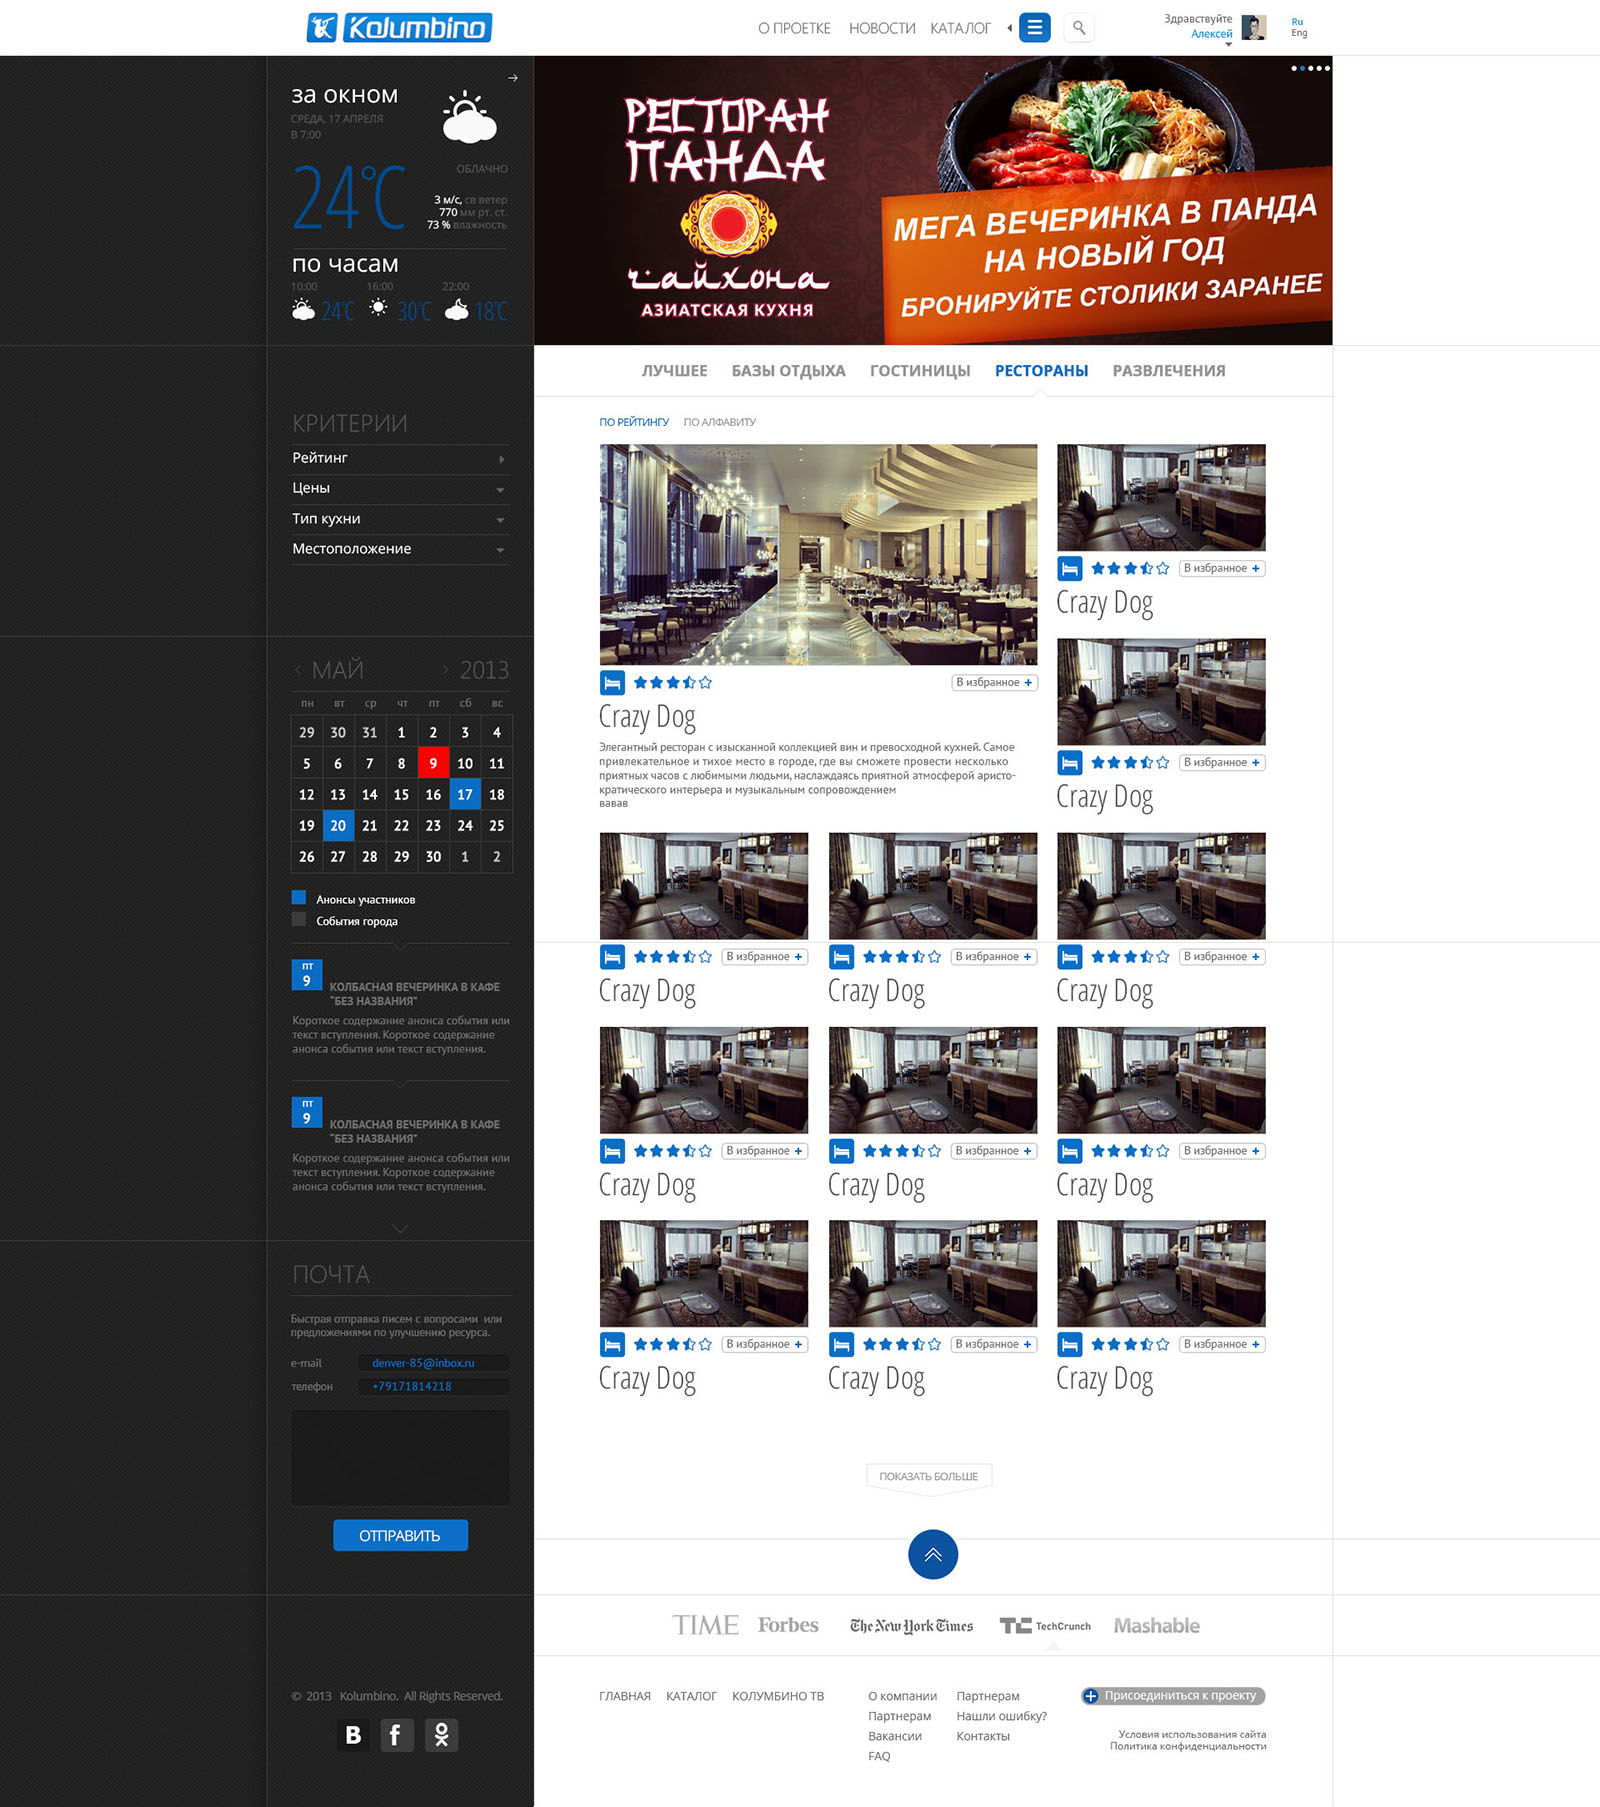Click the e-mail input field
This screenshot has height=1807, width=1600.
pos(434,1363)
